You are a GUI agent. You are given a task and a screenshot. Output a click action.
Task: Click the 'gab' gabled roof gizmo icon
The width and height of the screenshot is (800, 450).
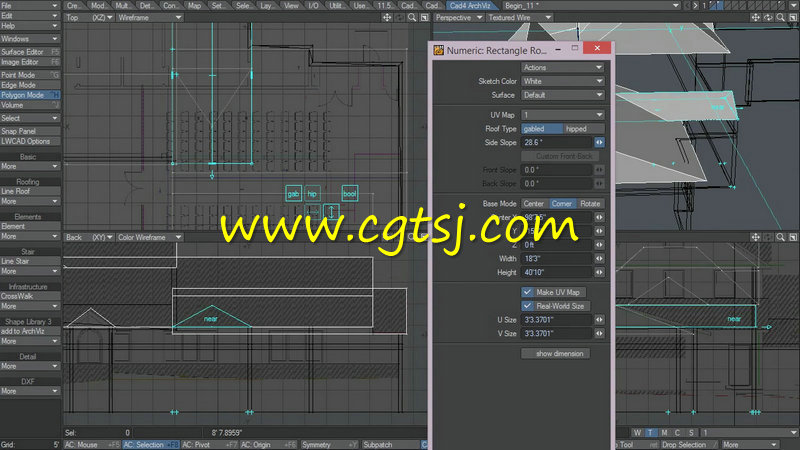coord(293,193)
